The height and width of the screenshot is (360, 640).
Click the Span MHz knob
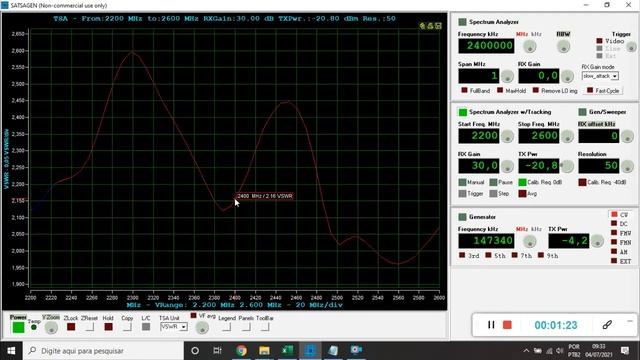tap(507, 76)
